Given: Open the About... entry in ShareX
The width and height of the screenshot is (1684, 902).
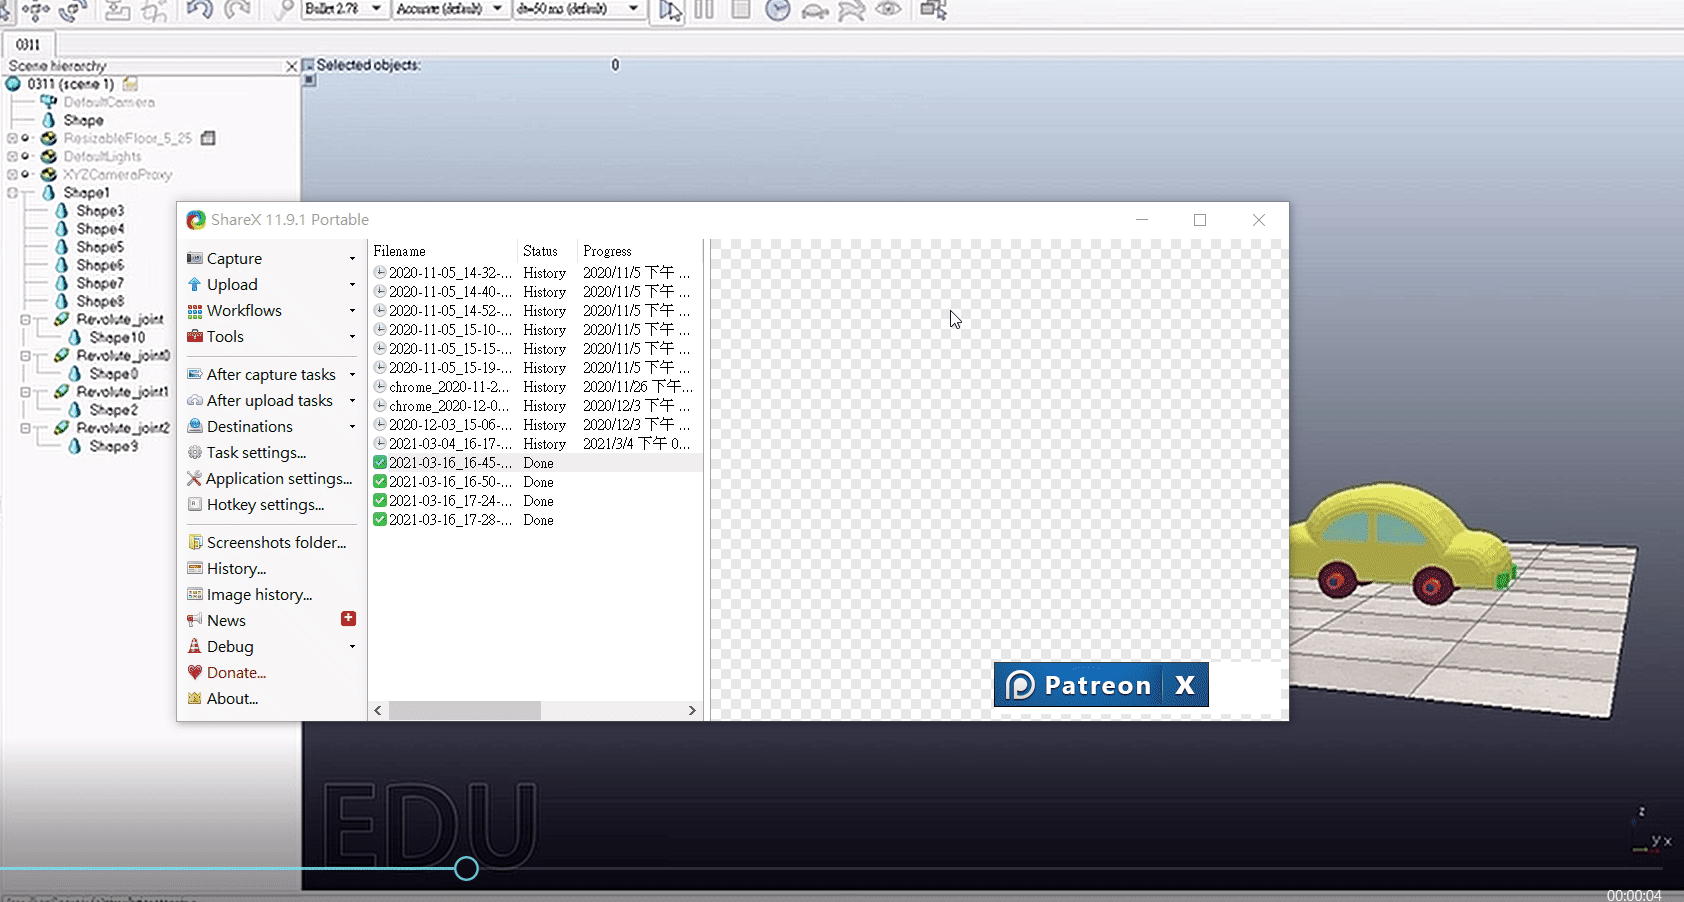Looking at the screenshot, I should [x=271, y=699].
